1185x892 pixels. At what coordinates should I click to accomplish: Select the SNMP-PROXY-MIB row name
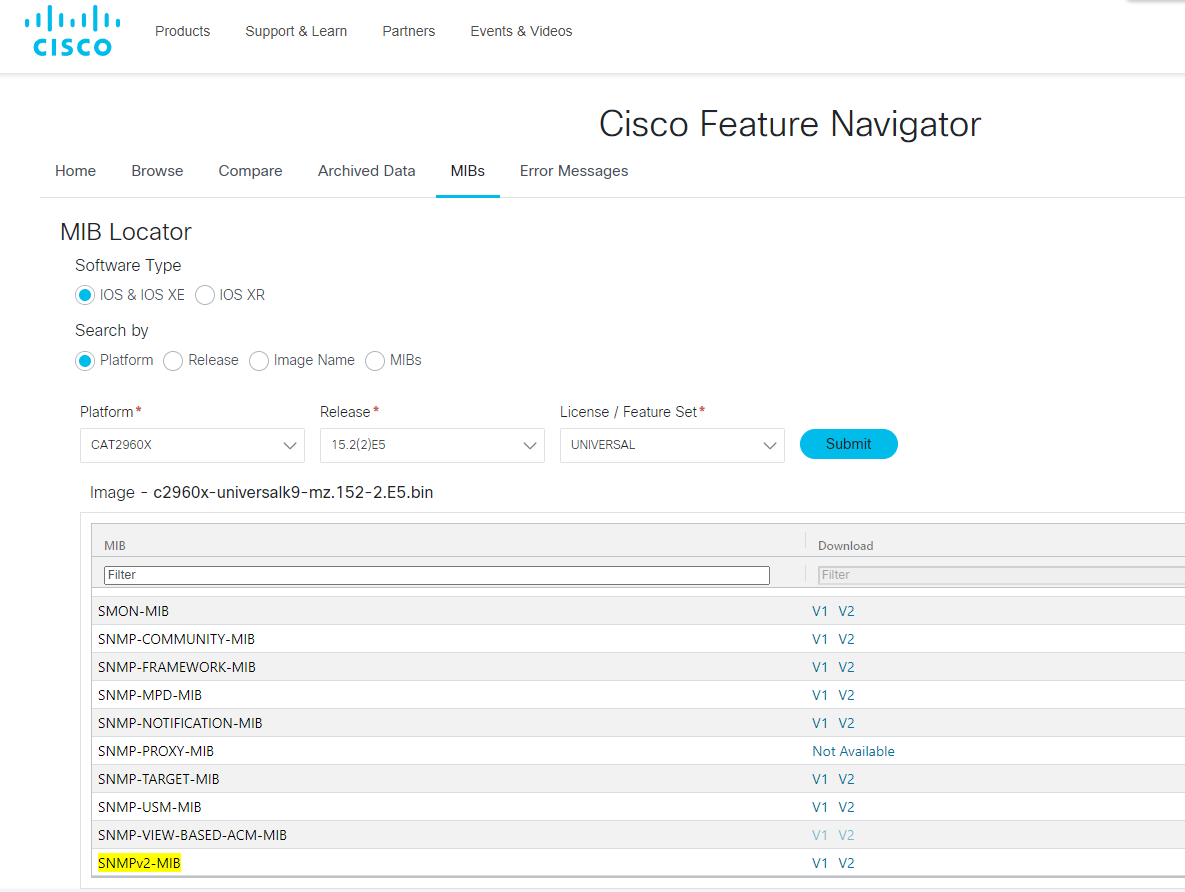pos(156,751)
